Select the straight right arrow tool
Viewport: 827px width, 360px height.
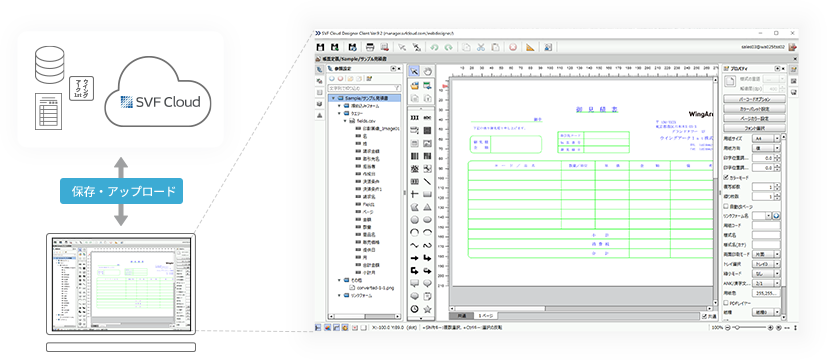coord(415,258)
